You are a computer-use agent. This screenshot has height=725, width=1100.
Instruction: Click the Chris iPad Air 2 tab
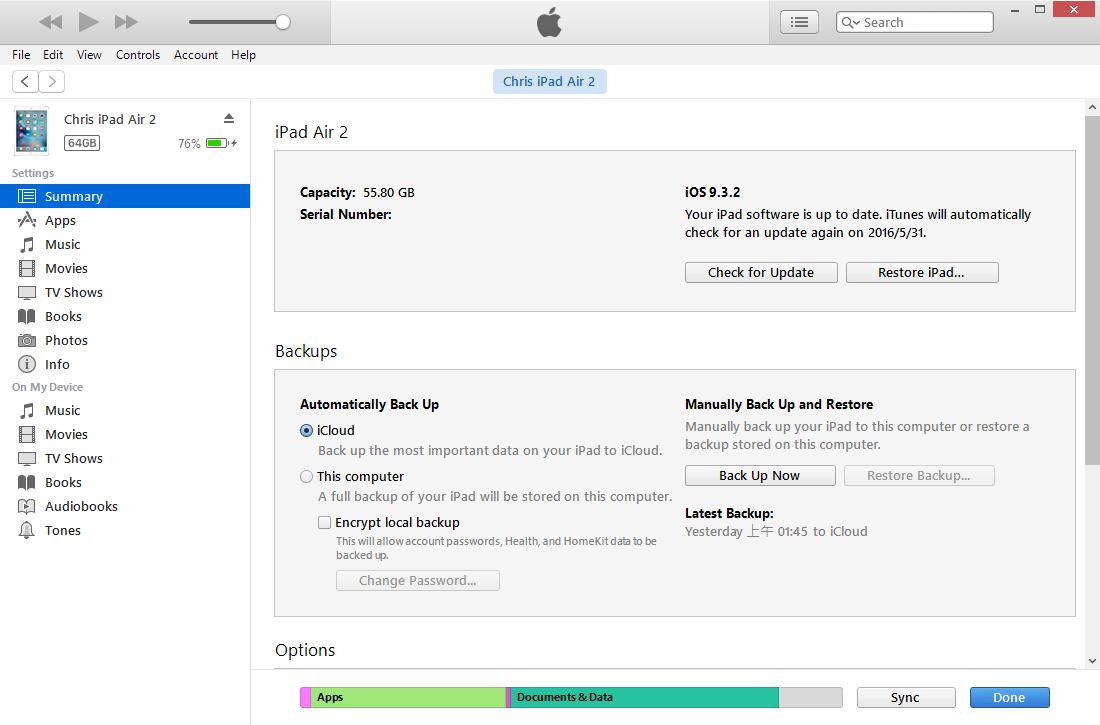pyautogui.click(x=549, y=81)
